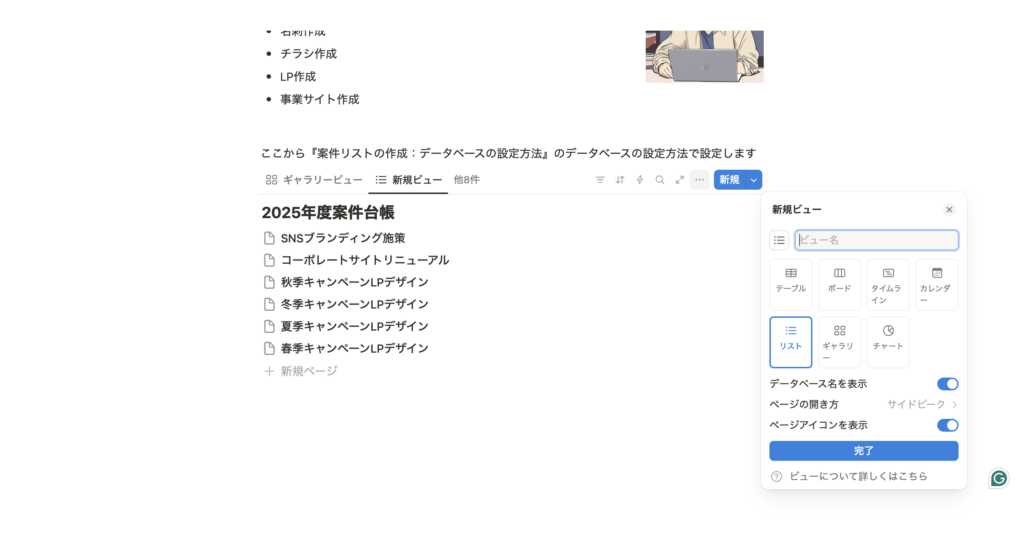Open the three-dot view settings menu

[699, 180]
